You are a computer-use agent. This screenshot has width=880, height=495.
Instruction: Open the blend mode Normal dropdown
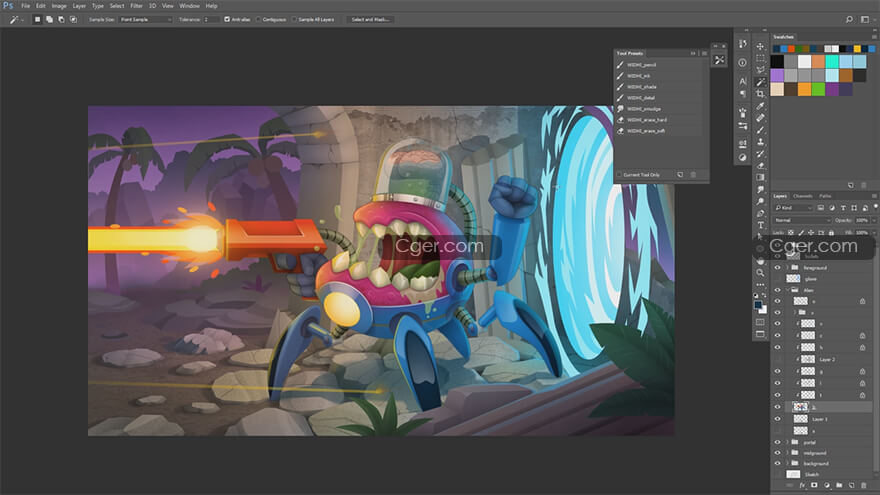click(803, 220)
